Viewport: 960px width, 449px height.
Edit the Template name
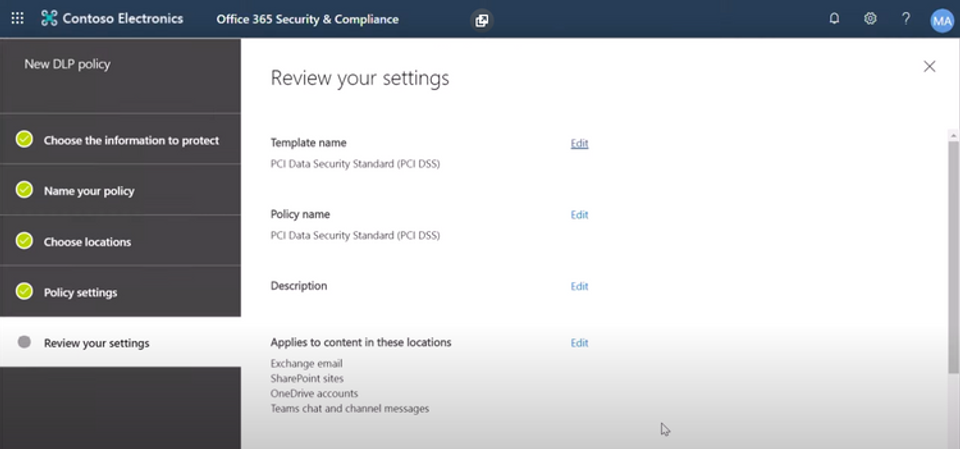579,143
